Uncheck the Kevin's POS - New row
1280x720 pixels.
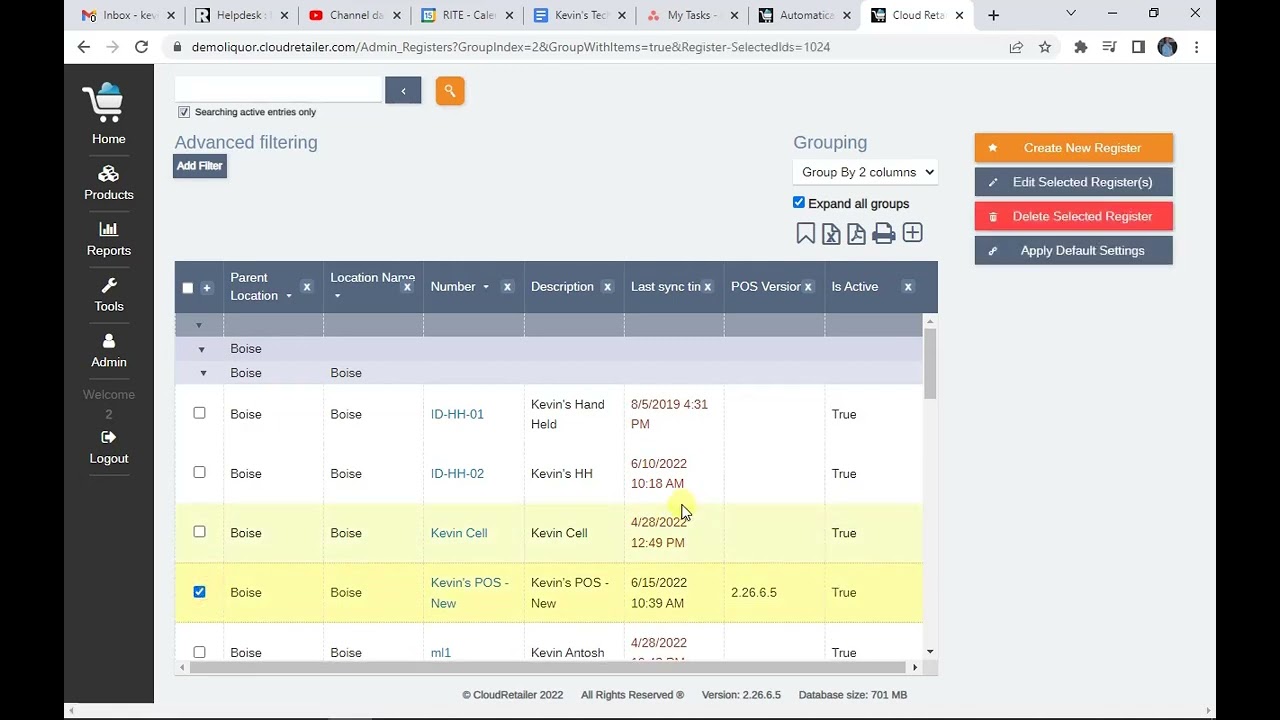(199, 592)
